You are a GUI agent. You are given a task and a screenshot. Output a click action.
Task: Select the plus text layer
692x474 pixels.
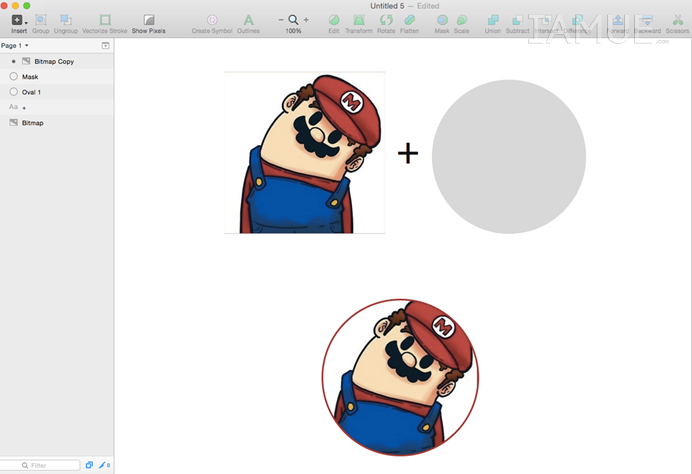(x=57, y=107)
